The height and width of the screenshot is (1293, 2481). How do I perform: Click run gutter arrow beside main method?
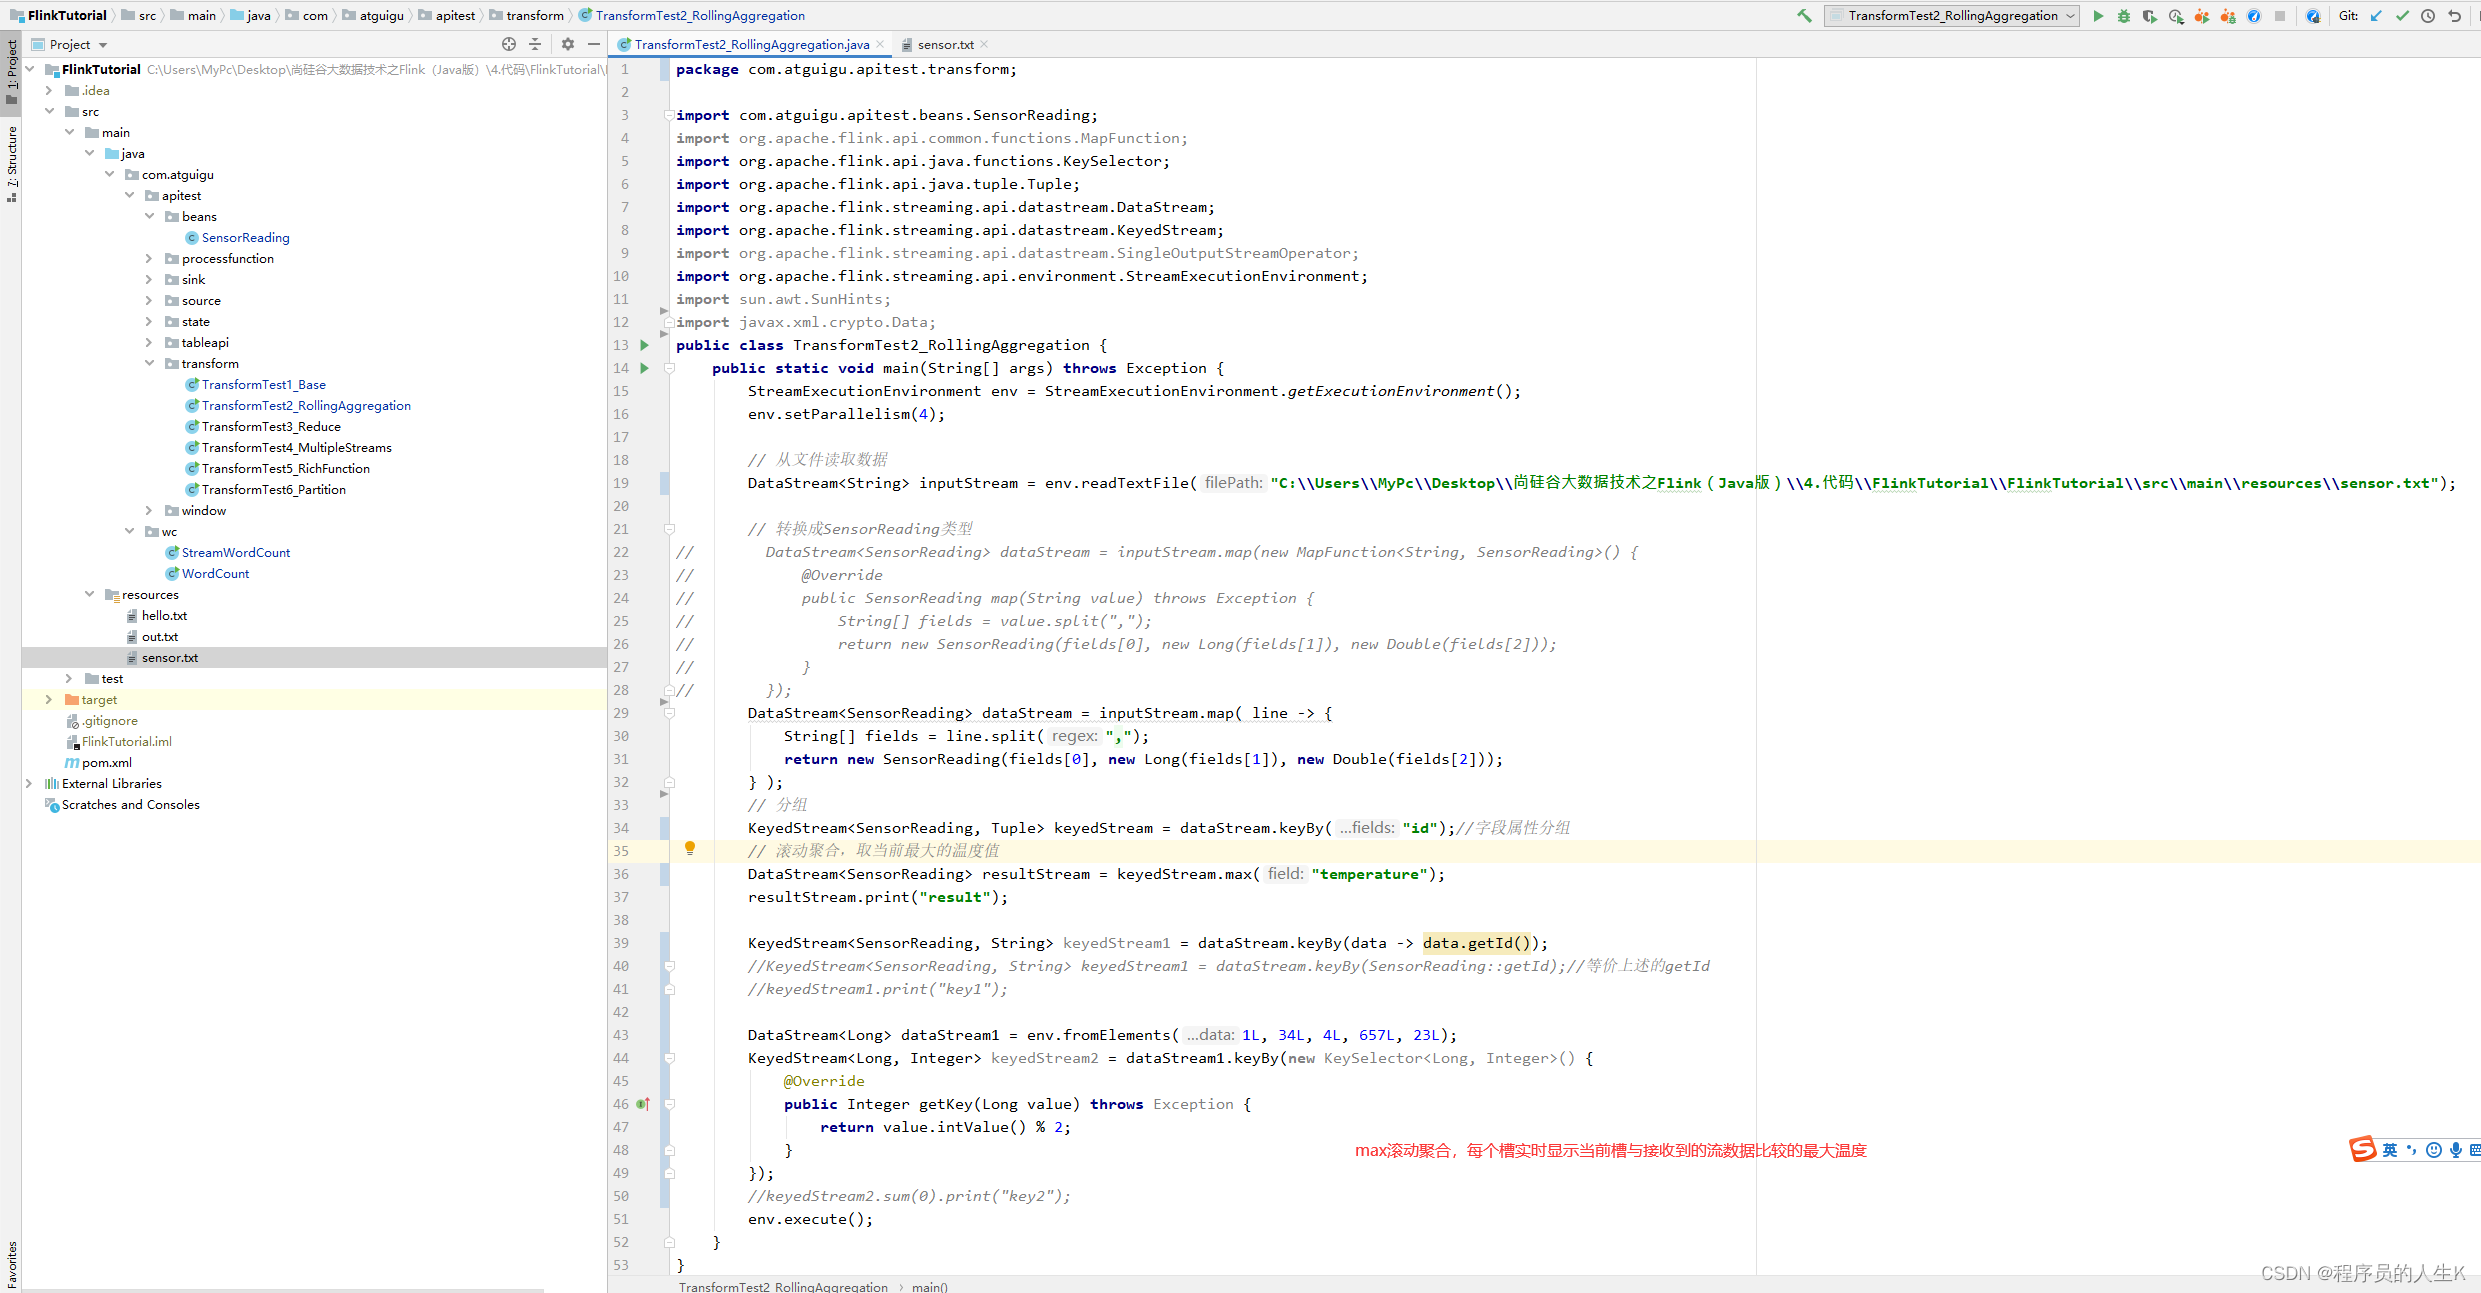click(645, 368)
